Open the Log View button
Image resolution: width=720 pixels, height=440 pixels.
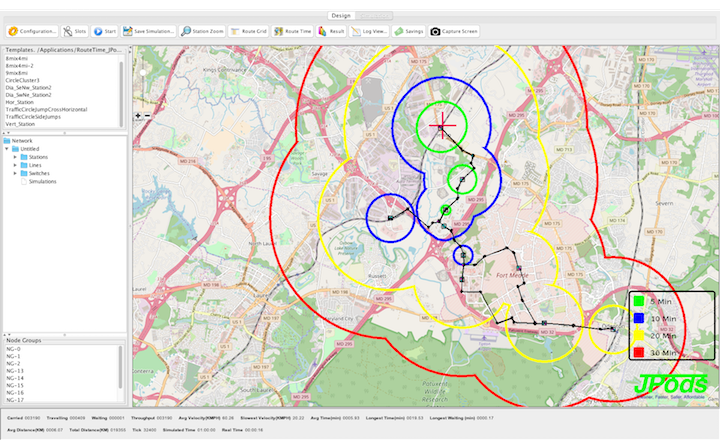[x=369, y=31]
